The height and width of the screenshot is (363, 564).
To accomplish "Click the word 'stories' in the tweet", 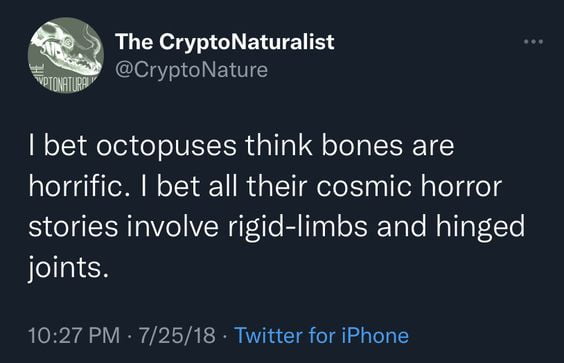I will pyautogui.click(x=73, y=227).
